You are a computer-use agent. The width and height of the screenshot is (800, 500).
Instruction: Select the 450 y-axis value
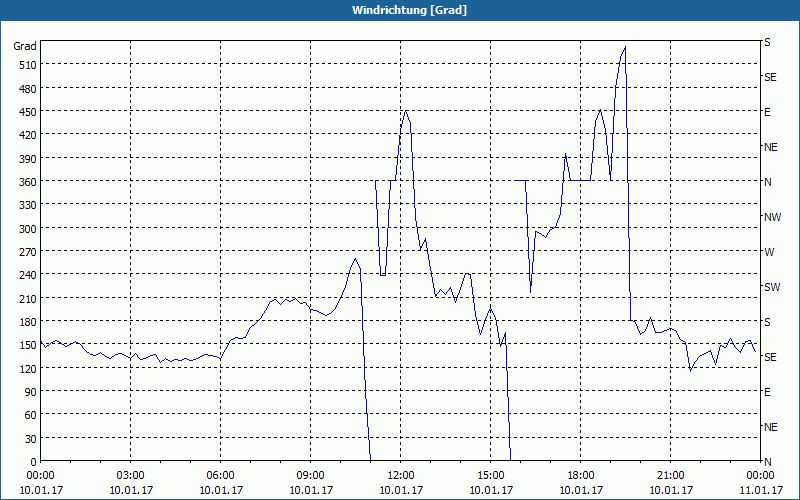point(28,112)
